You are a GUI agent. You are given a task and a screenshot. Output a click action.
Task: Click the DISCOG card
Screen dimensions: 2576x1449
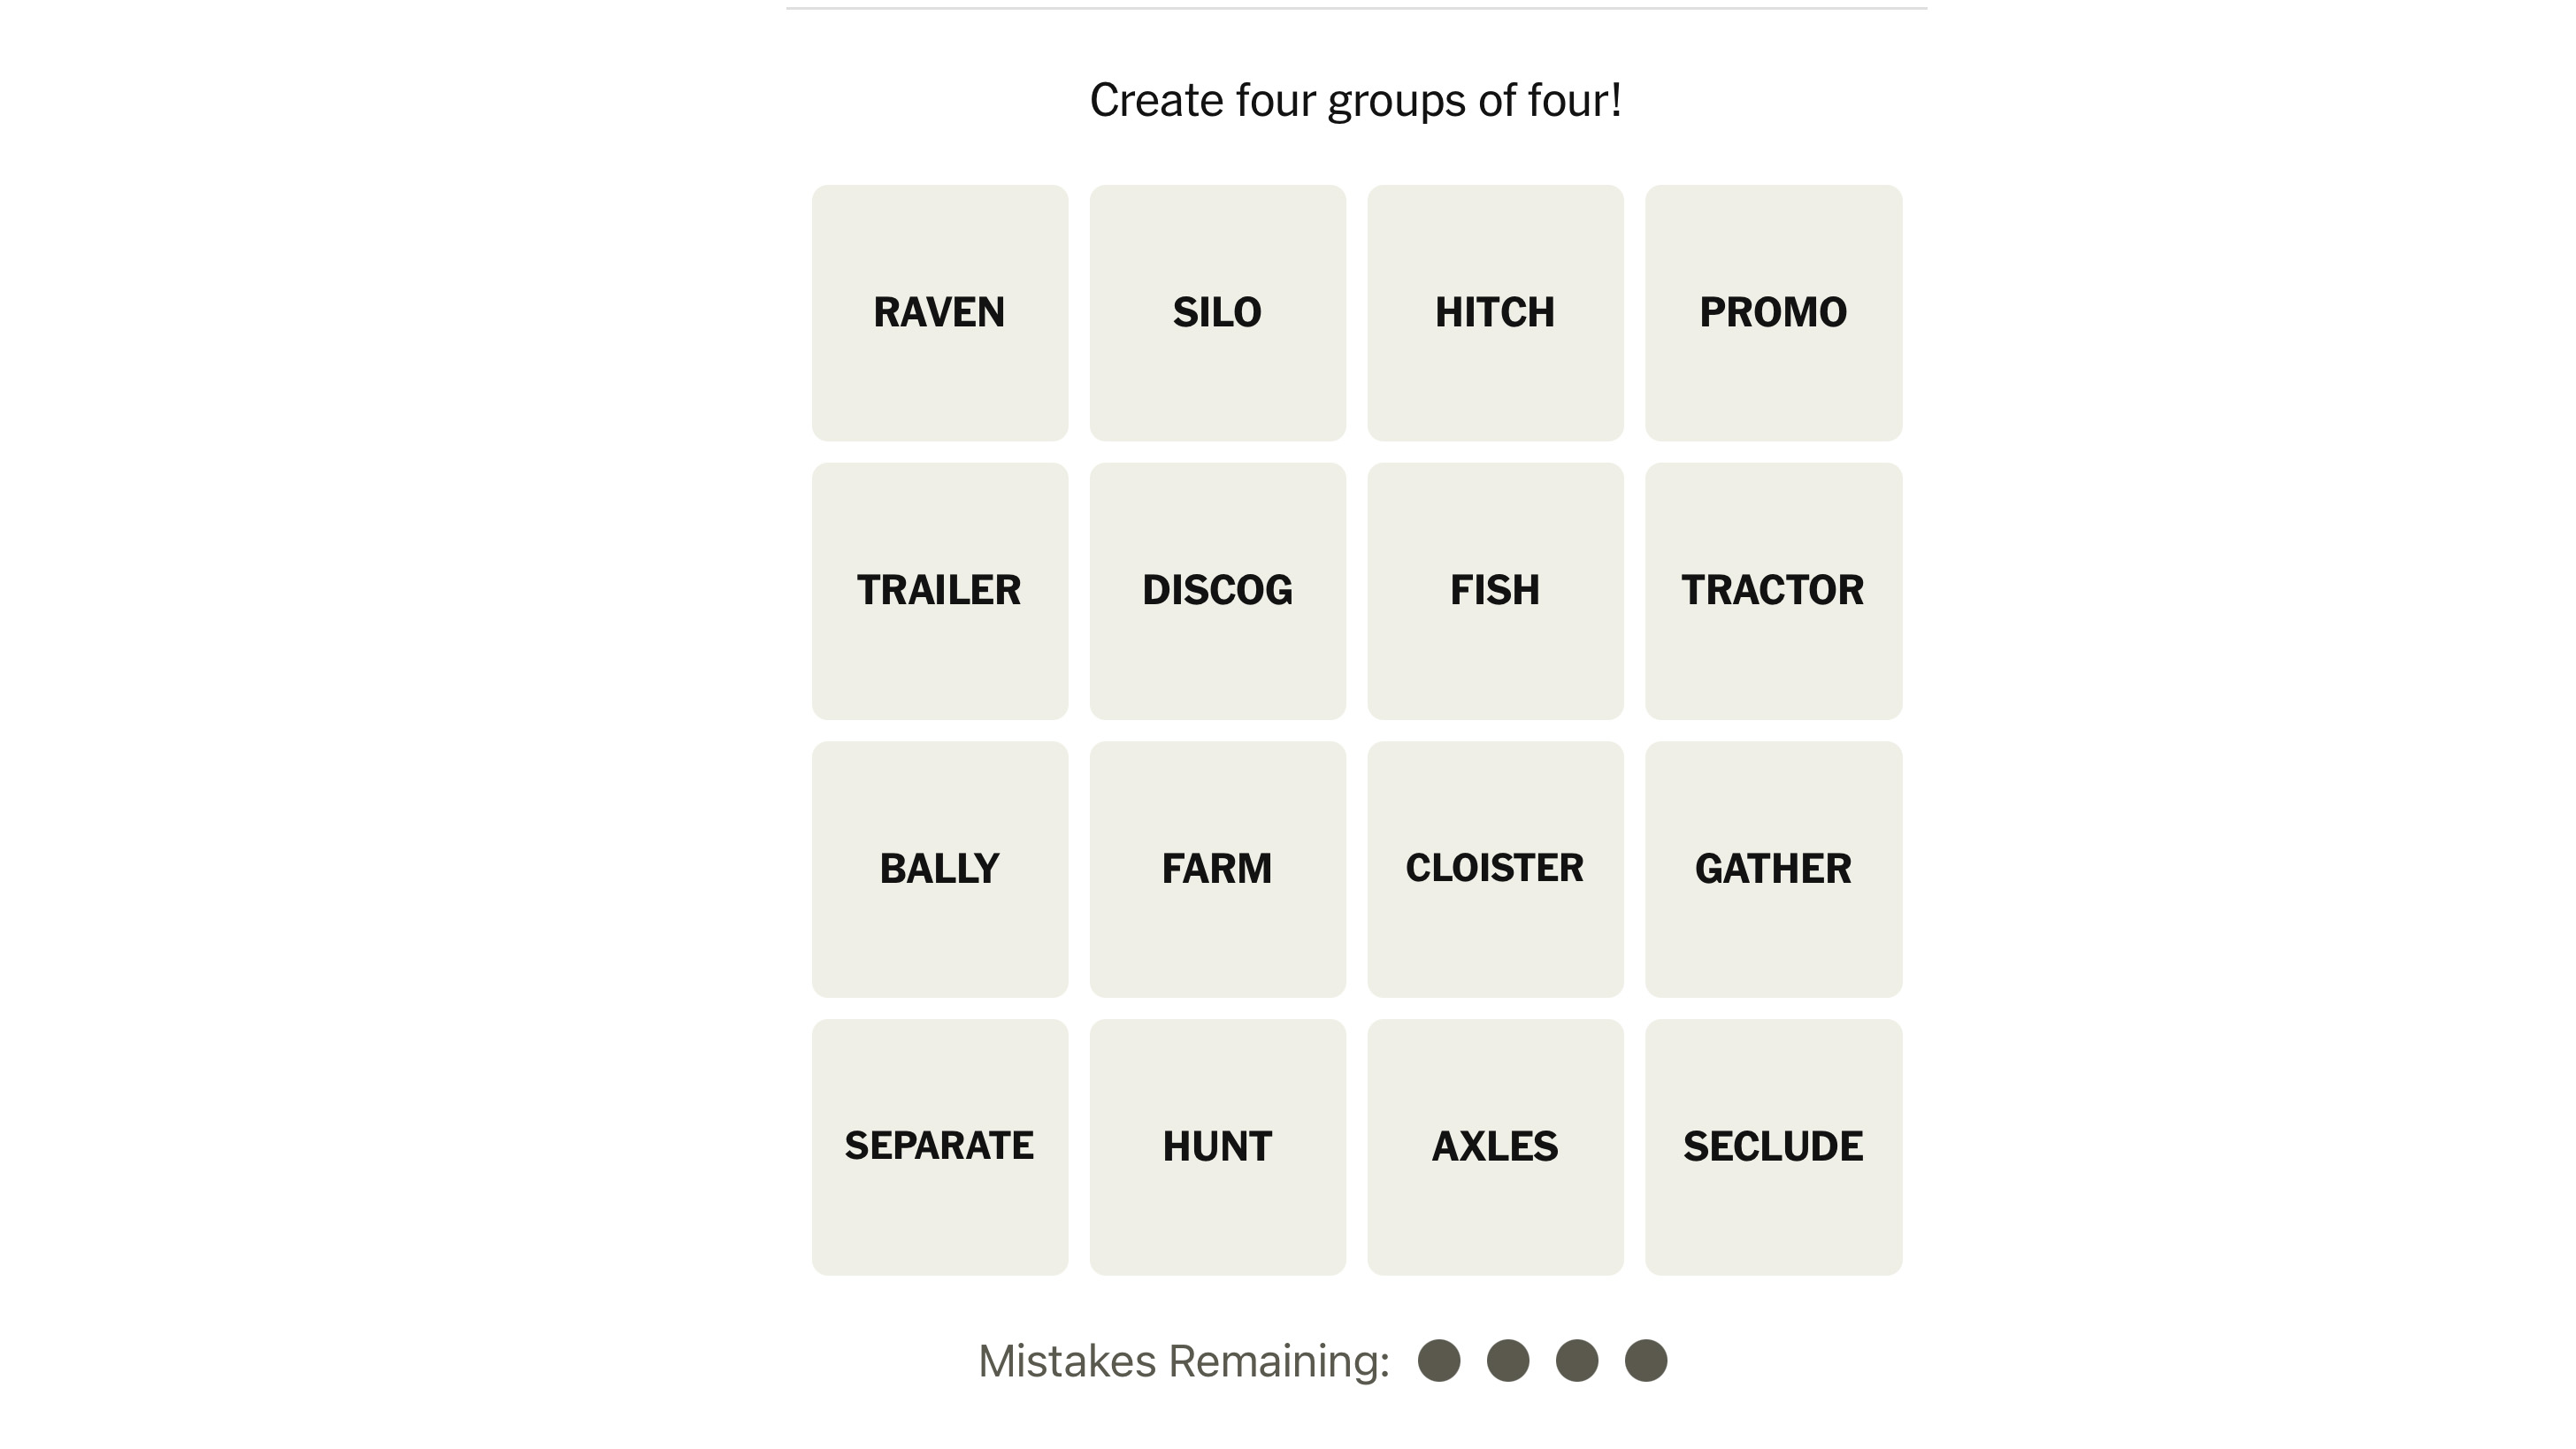1217,591
